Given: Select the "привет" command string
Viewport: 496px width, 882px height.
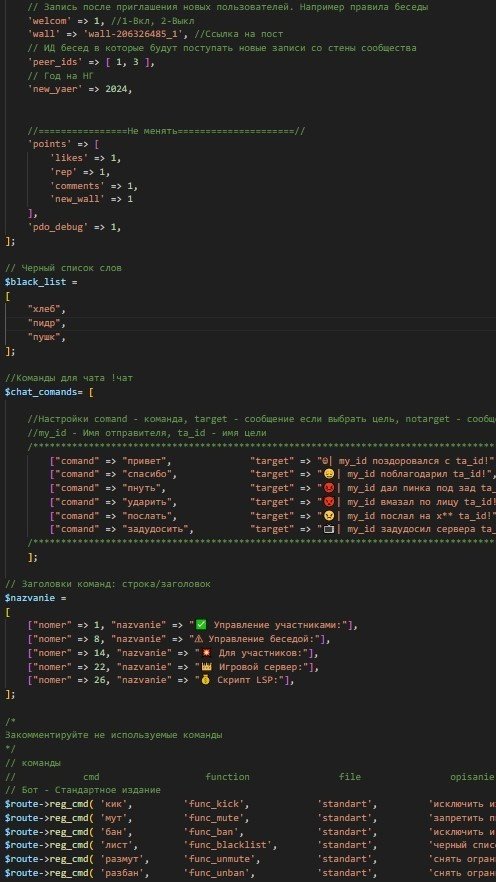Looking at the screenshot, I should [144, 461].
